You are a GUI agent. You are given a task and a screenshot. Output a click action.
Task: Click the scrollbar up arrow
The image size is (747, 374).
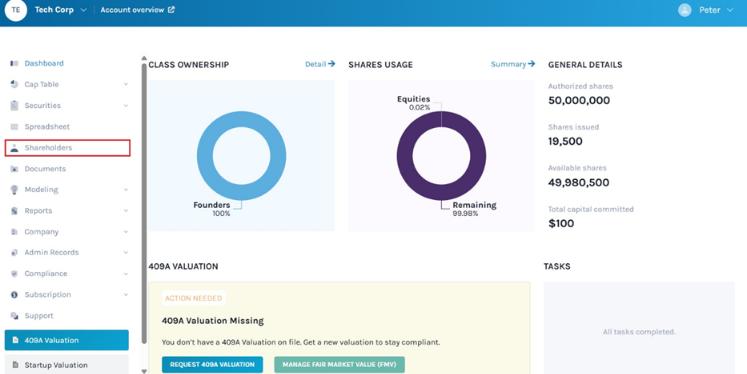click(144, 59)
